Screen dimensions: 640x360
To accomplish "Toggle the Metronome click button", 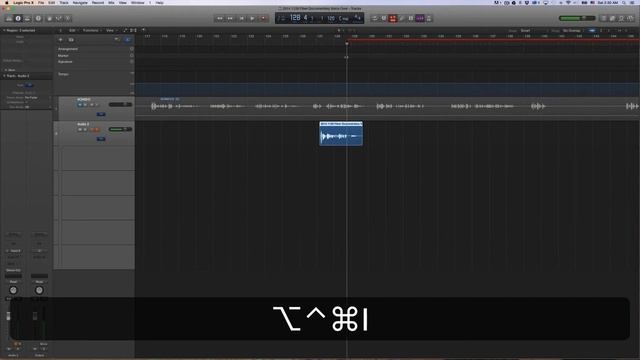I will (429, 18).
